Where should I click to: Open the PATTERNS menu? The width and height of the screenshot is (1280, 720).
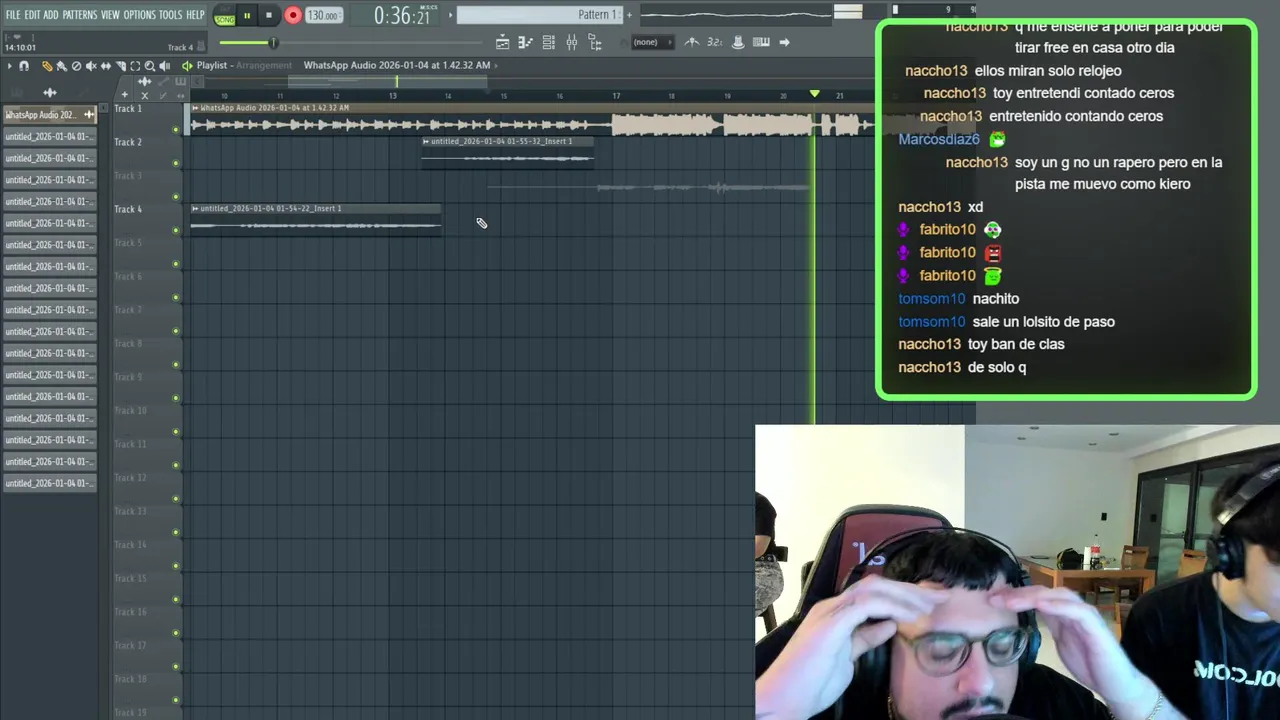pyautogui.click(x=80, y=15)
